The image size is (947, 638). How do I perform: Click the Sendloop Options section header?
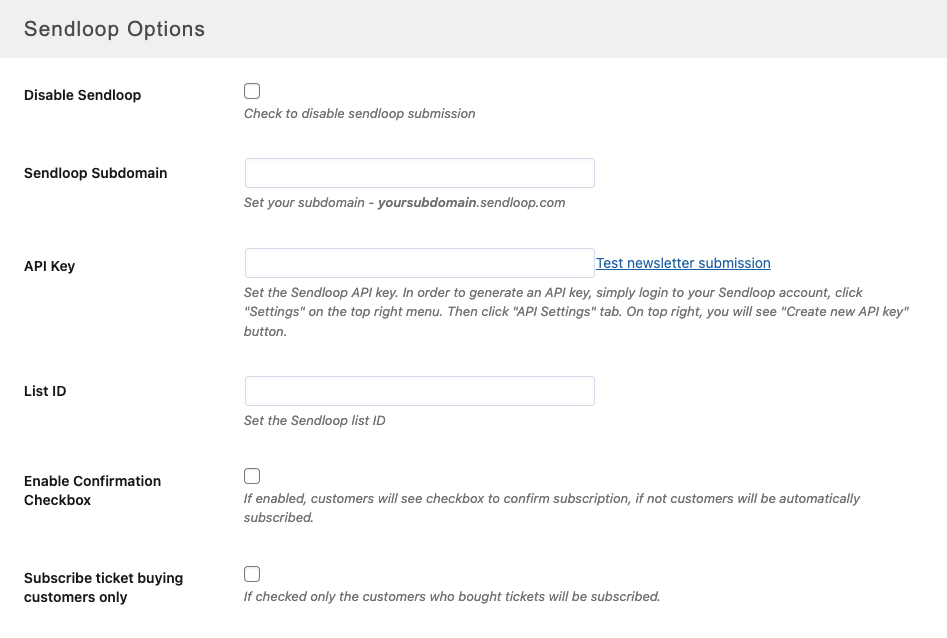tap(114, 29)
